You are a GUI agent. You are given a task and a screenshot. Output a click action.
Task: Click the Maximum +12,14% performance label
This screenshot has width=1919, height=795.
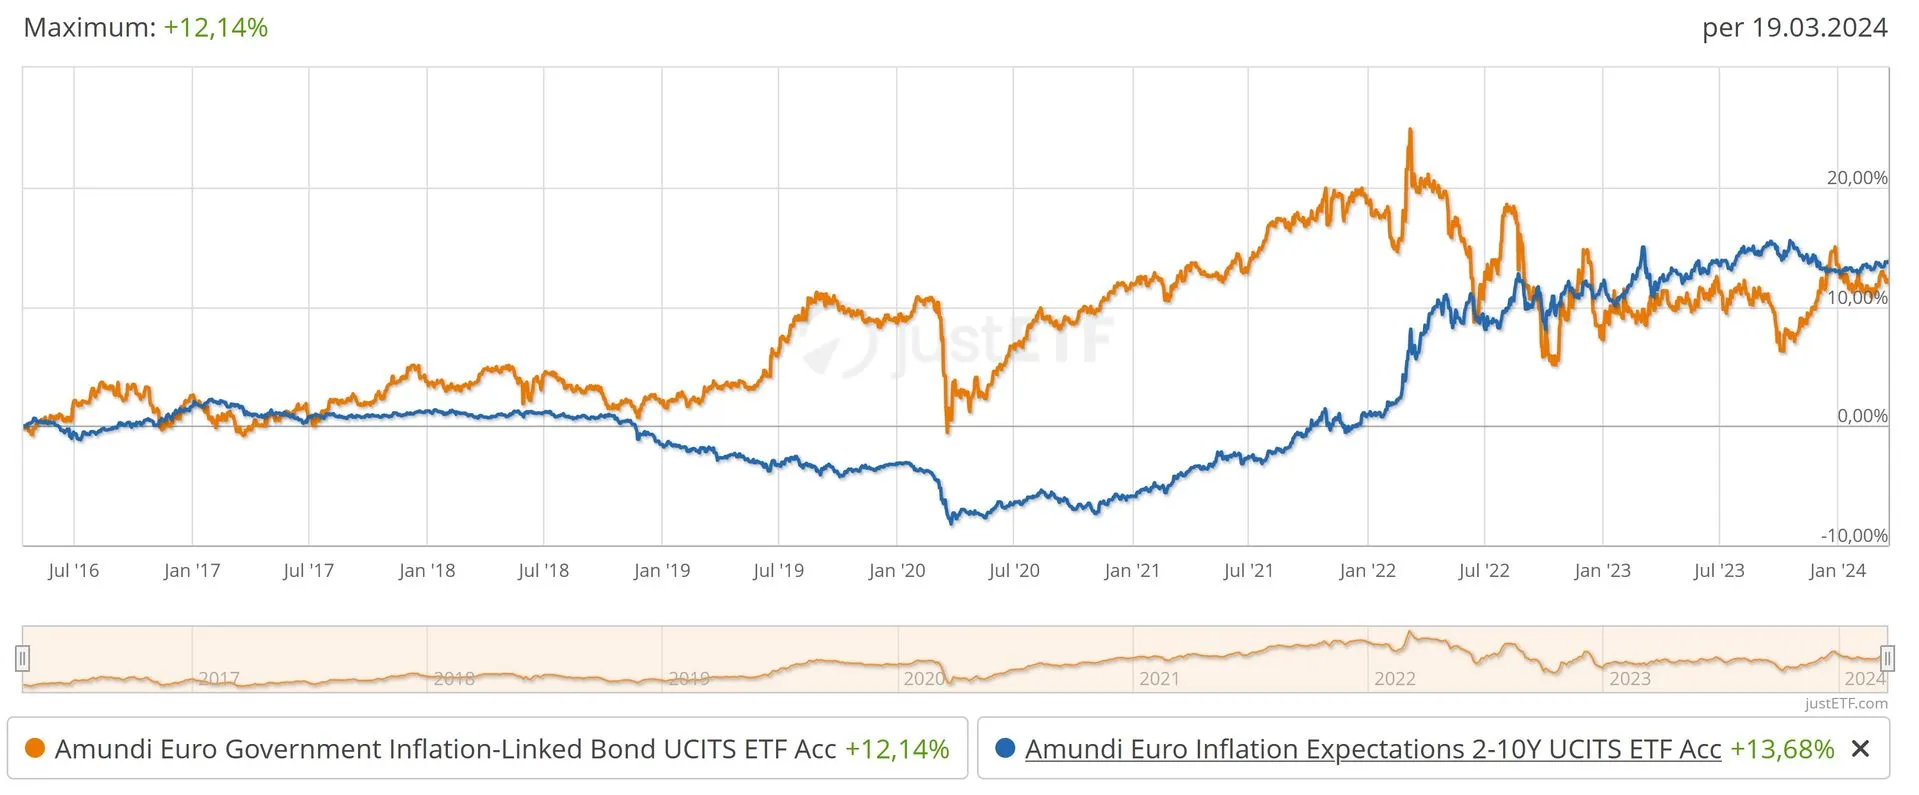pos(146,27)
